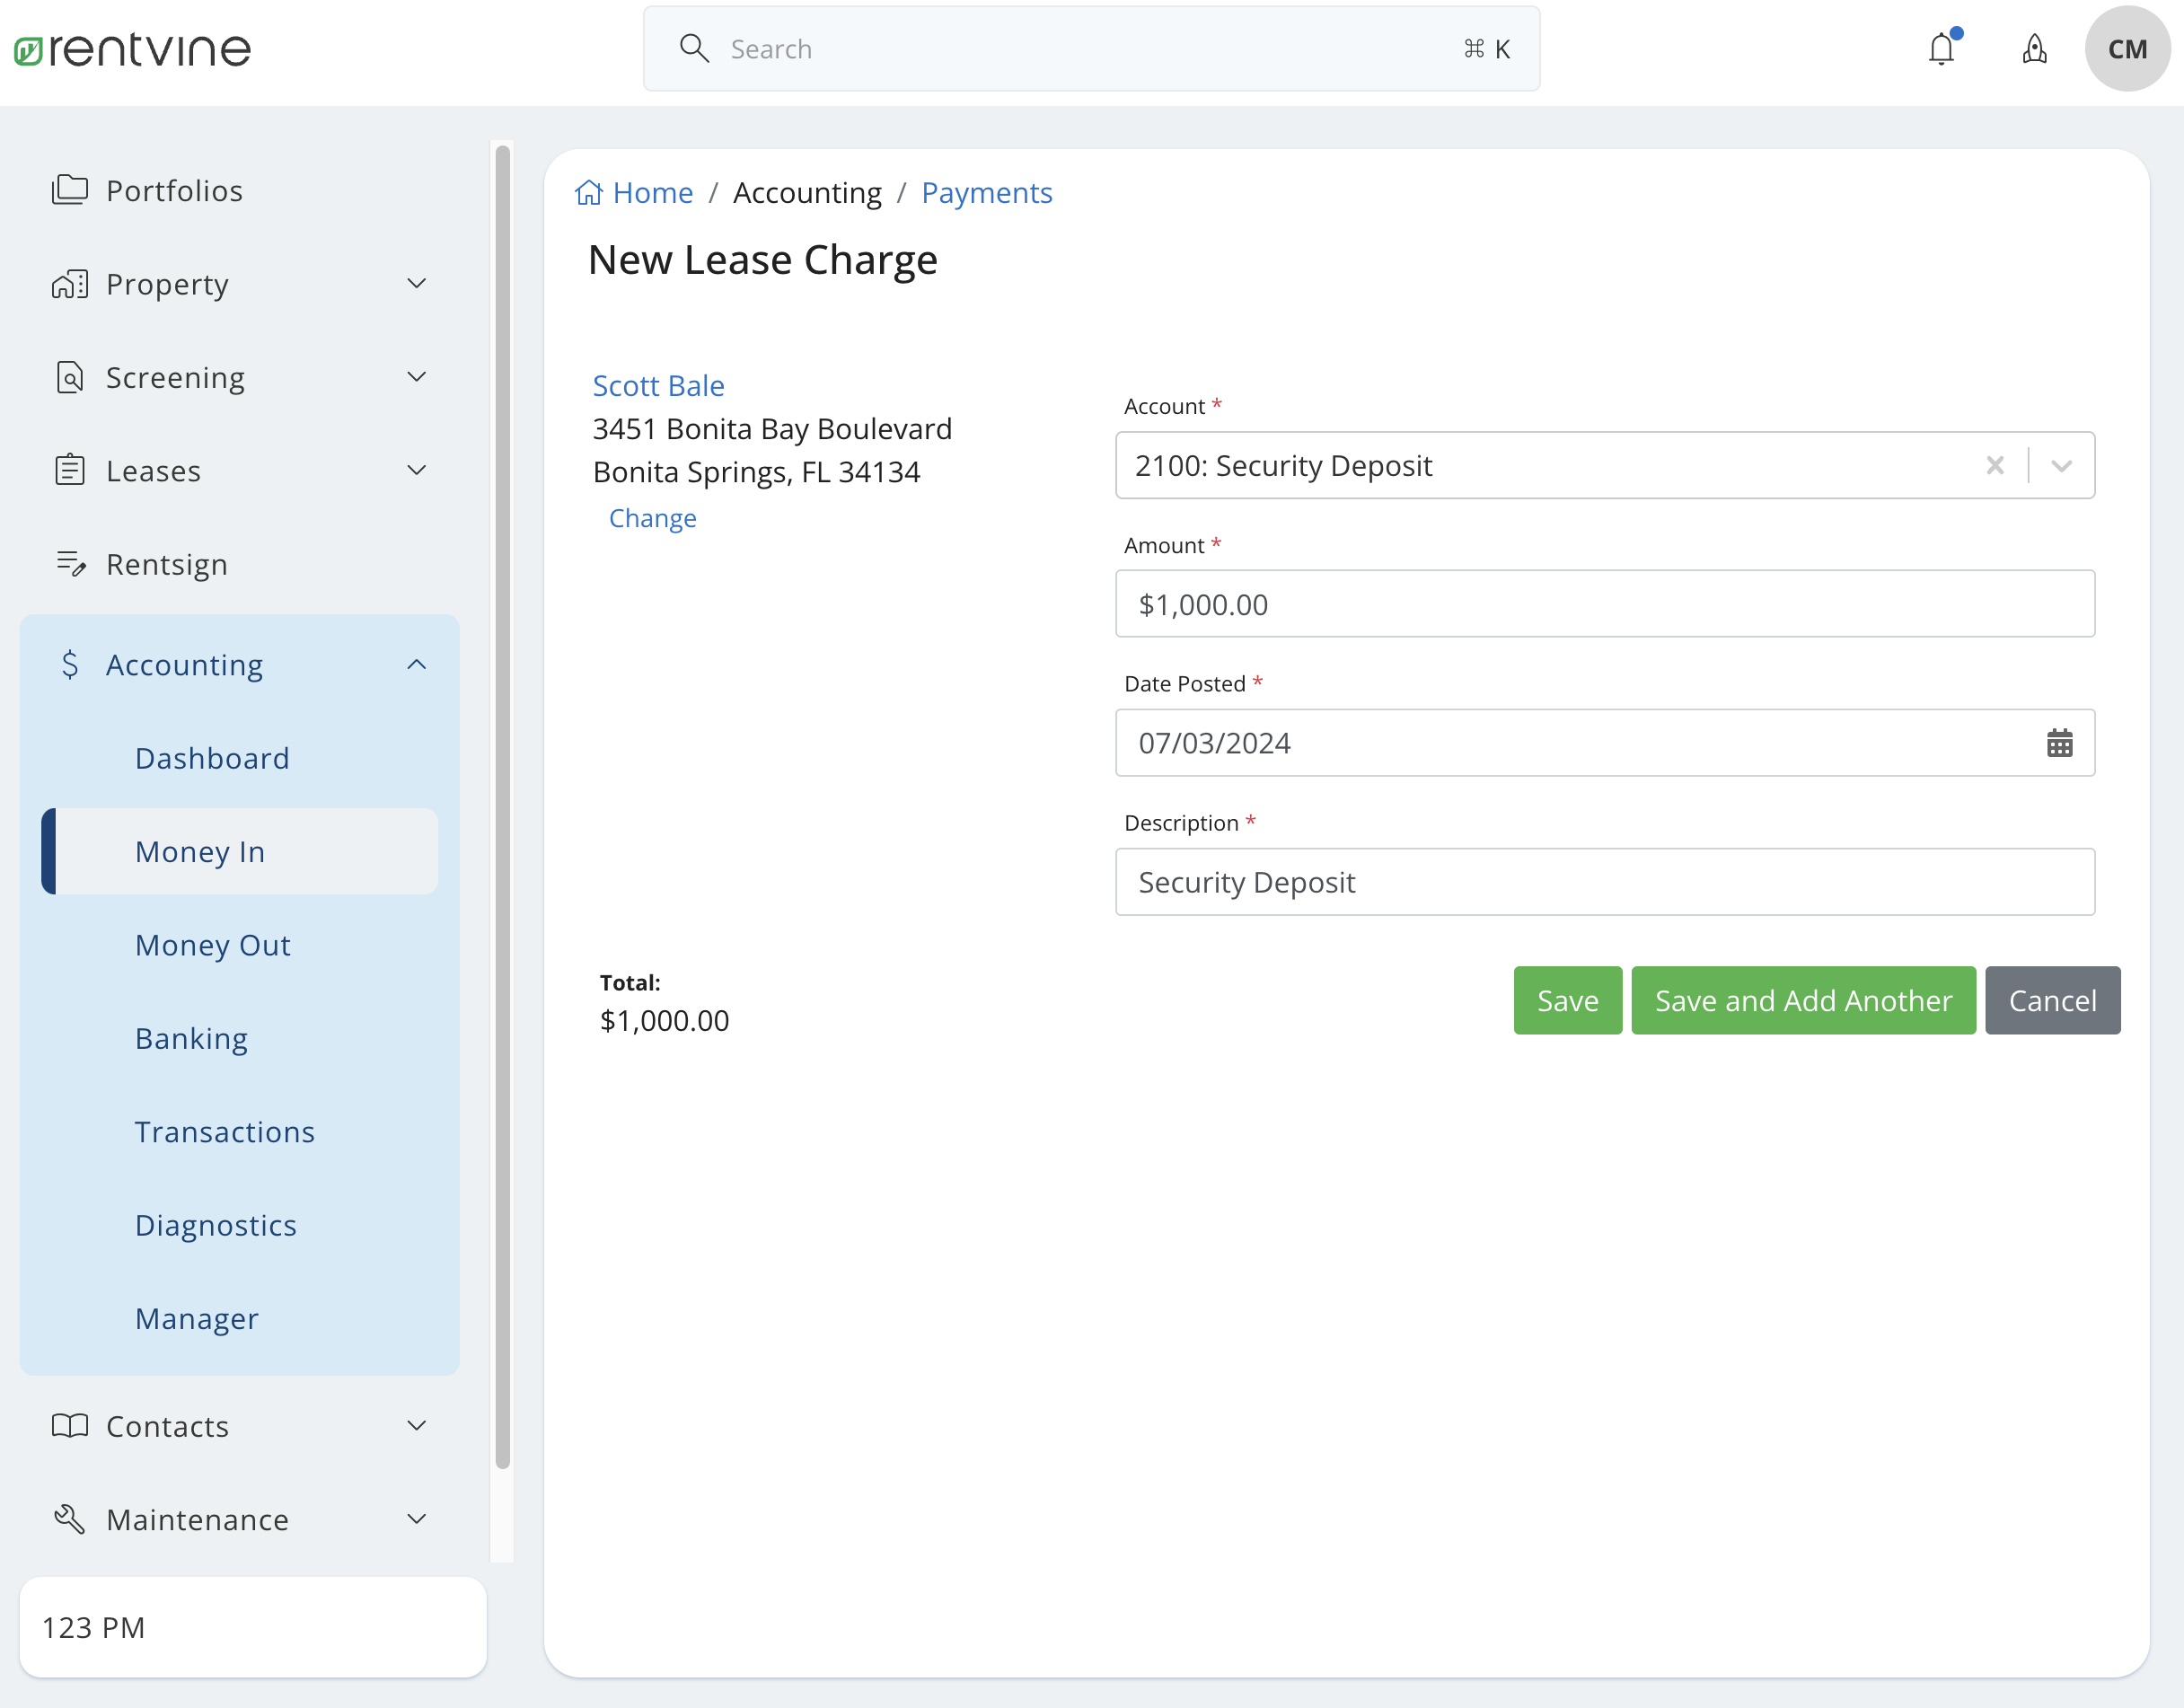Click the Rentvine logo

tap(133, 49)
